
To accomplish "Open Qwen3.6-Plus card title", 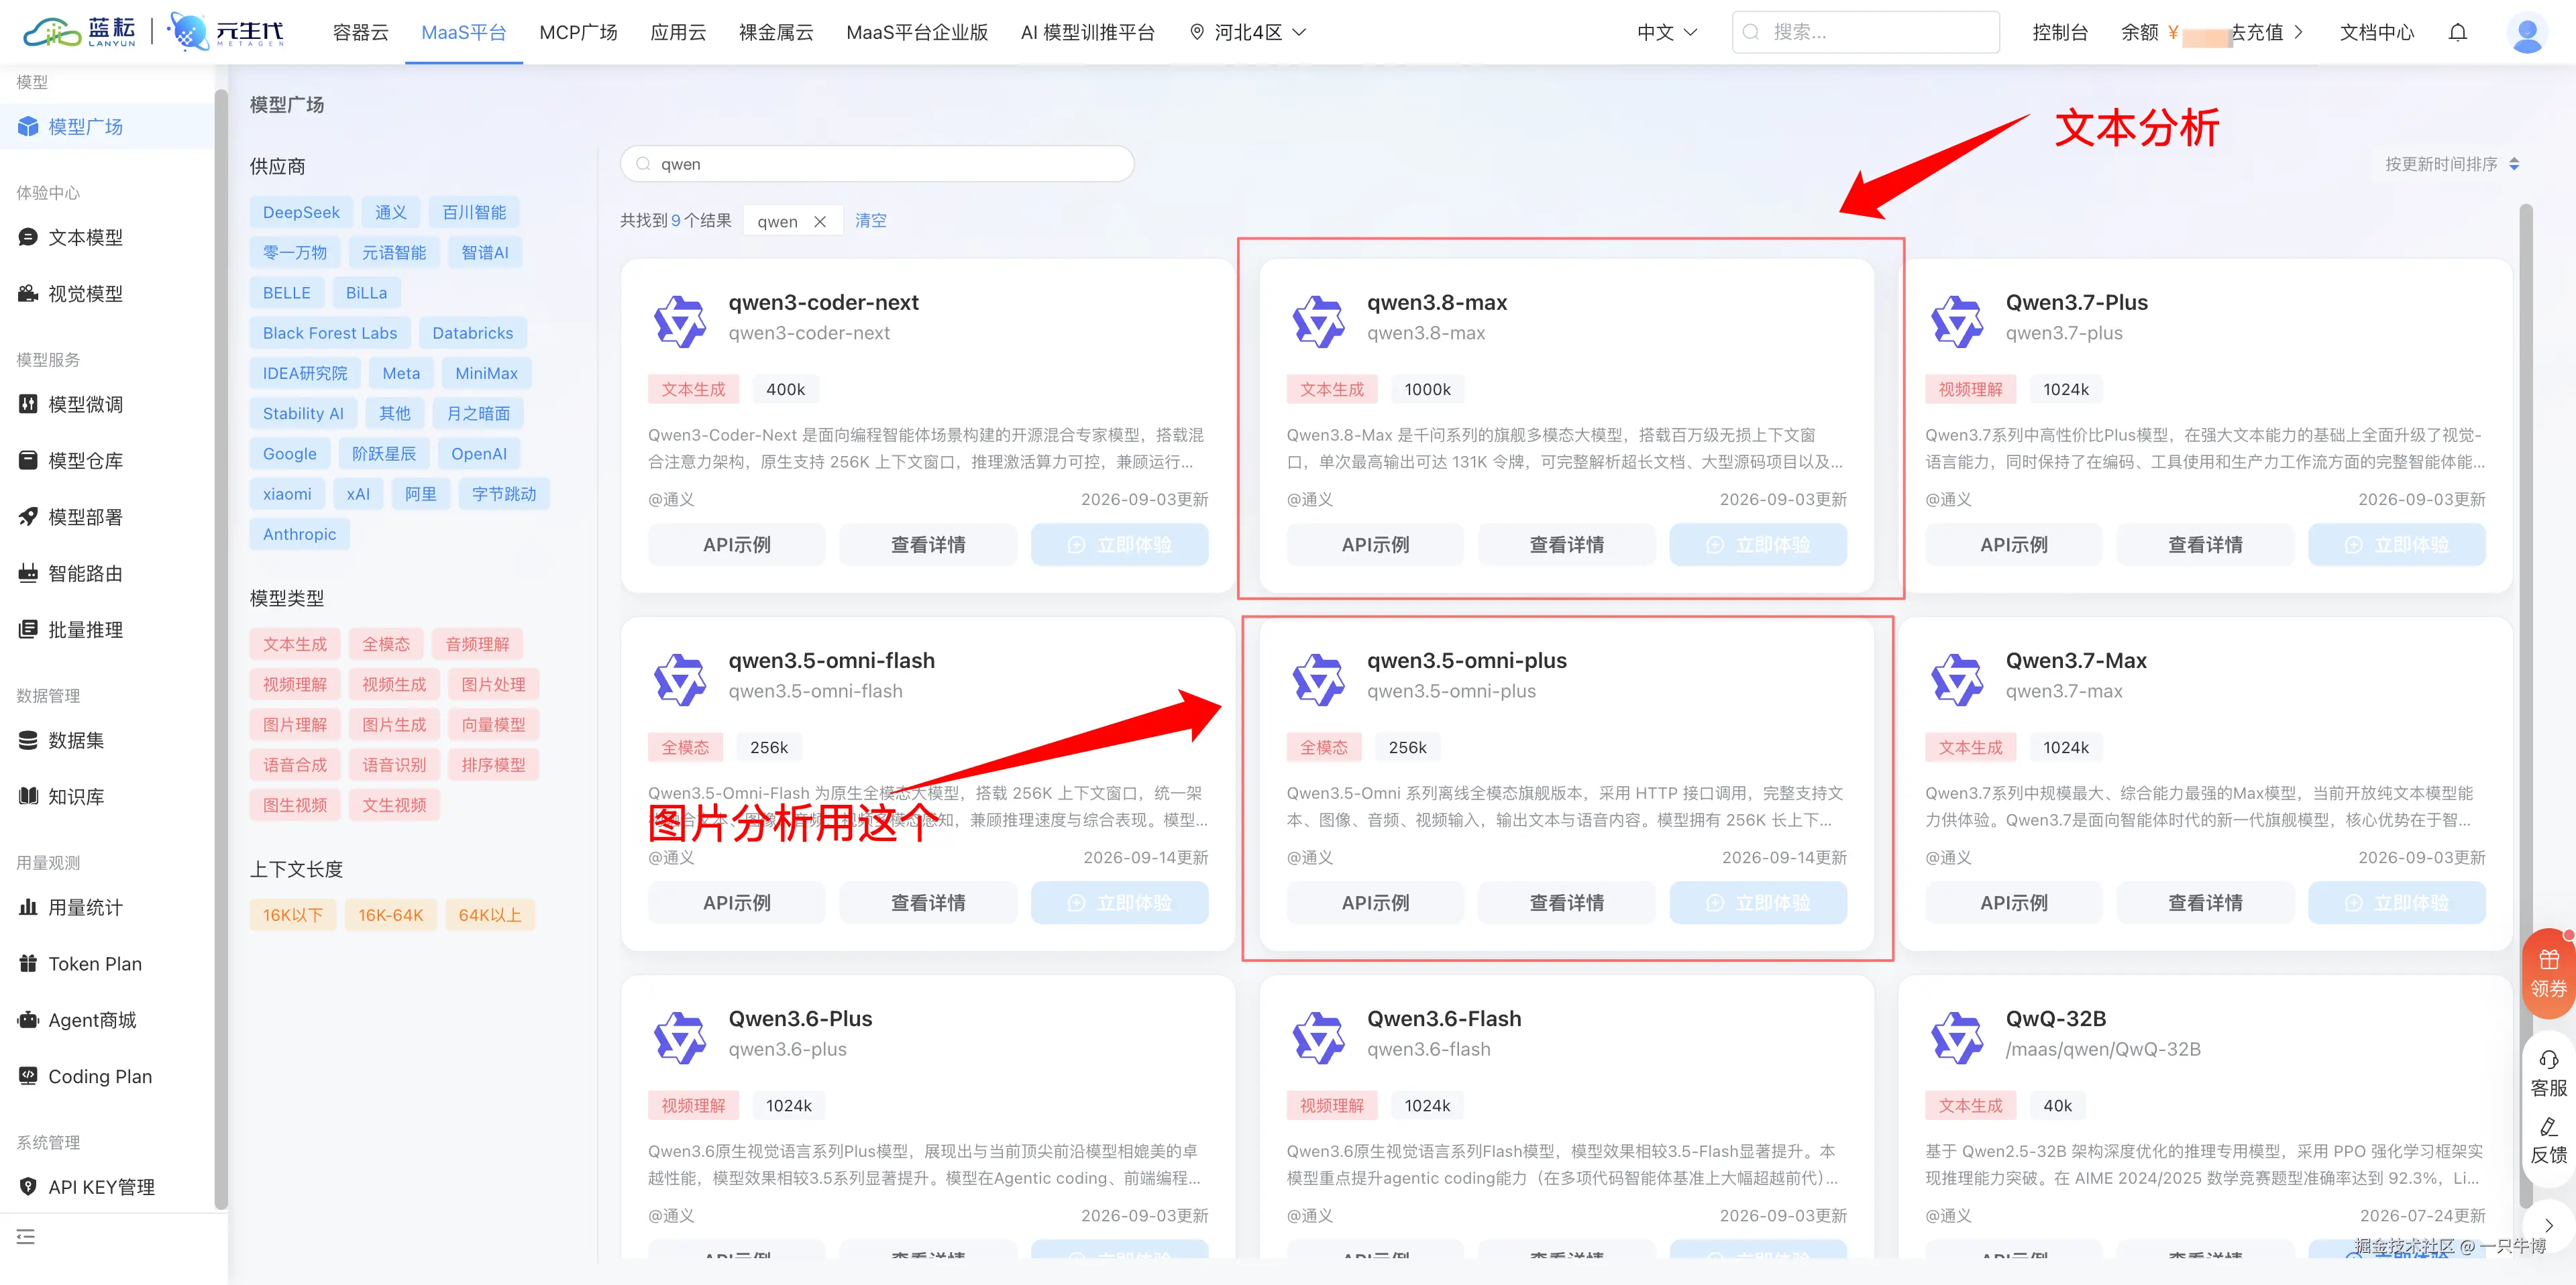I will click(x=800, y=1018).
